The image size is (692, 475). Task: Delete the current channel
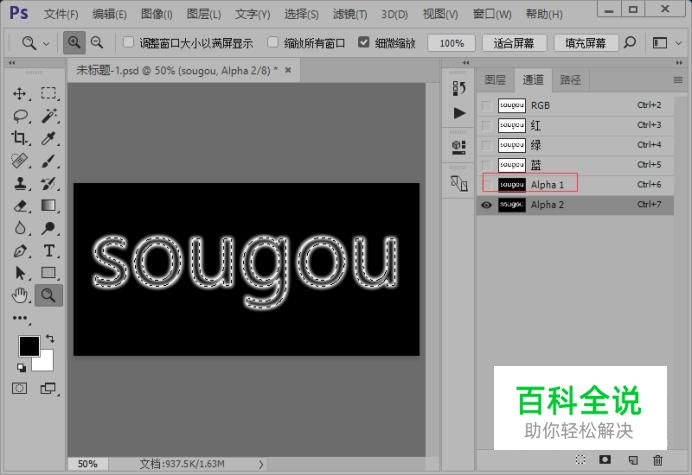pos(658,460)
